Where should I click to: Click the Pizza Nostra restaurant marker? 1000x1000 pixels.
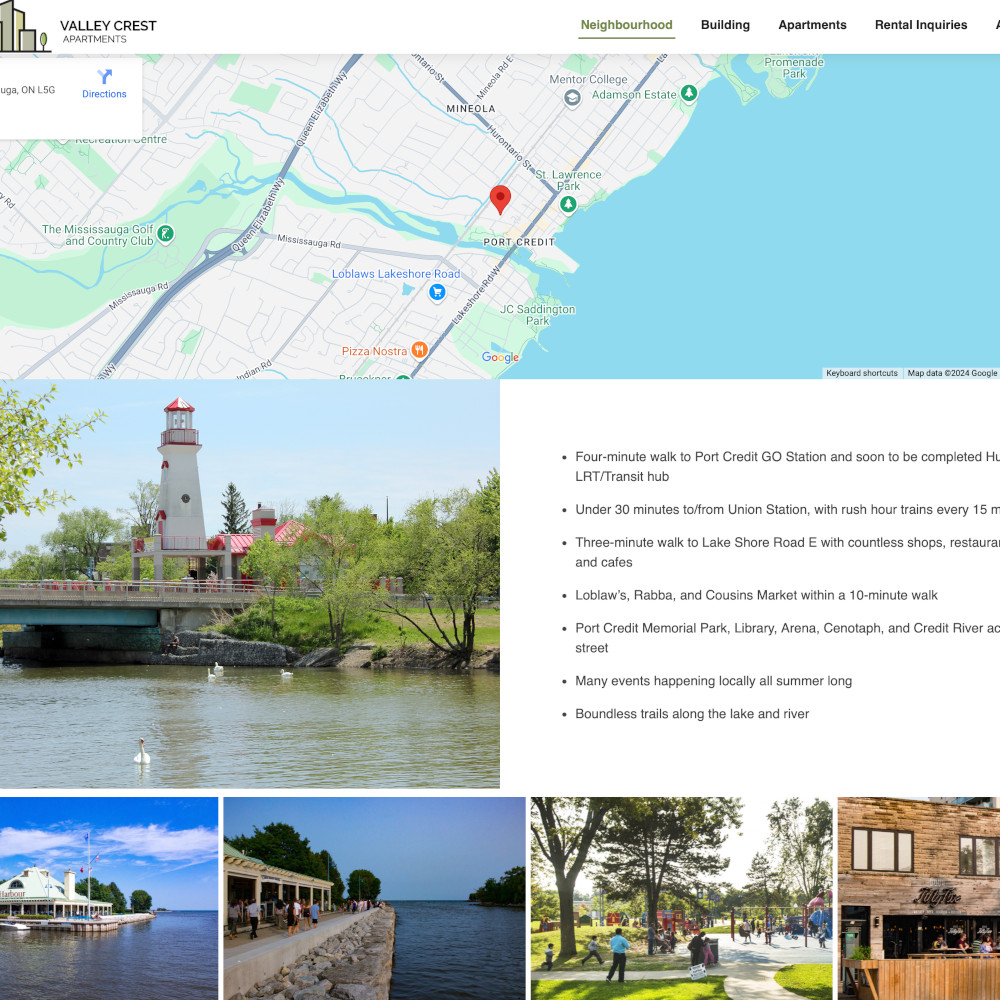point(419,350)
